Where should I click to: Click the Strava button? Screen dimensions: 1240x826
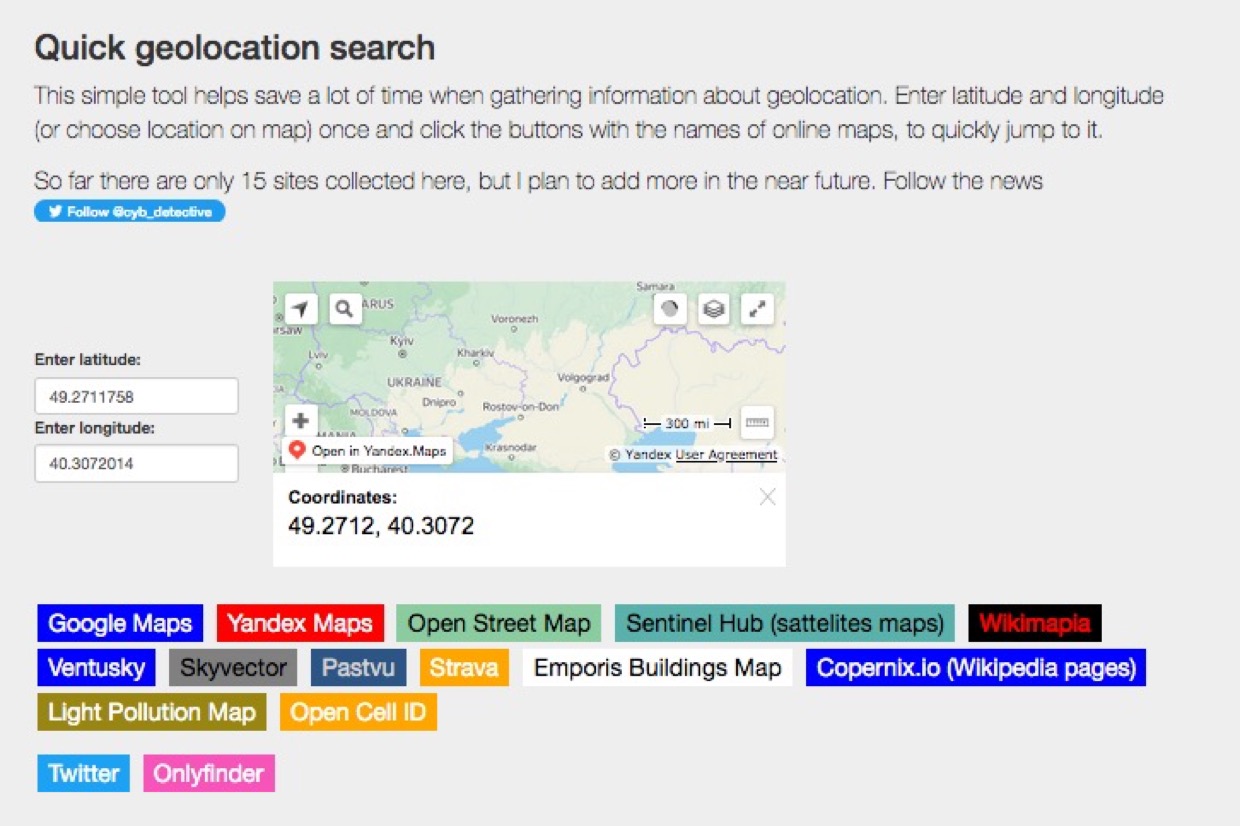(465, 668)
